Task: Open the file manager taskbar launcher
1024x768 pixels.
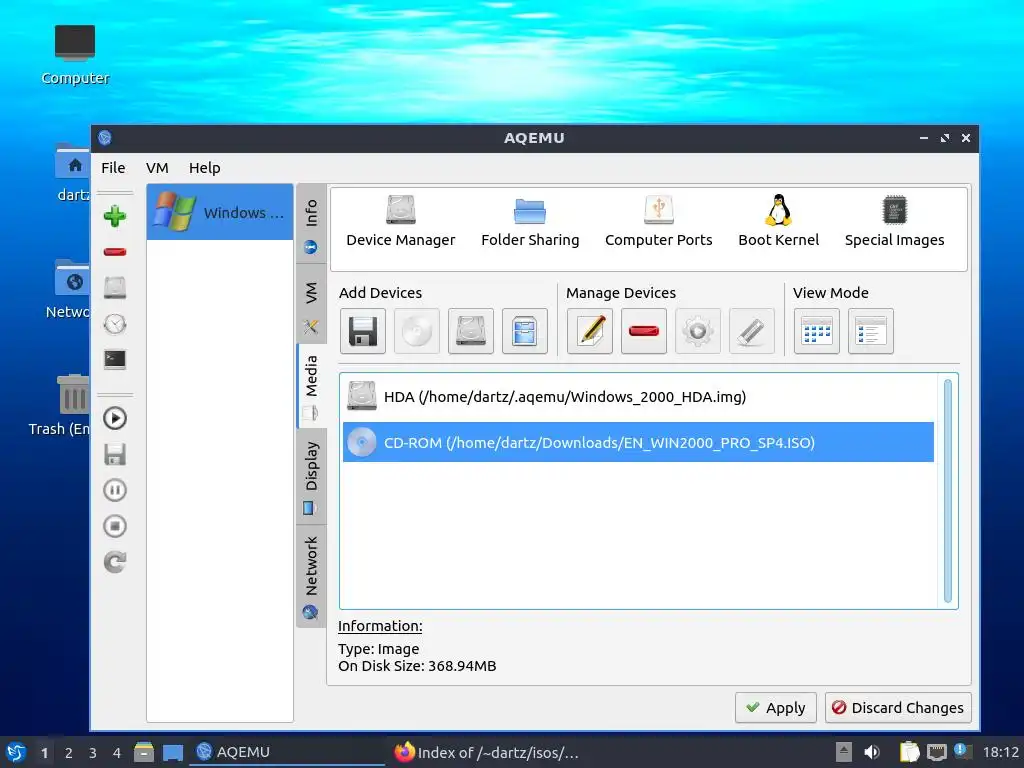Action: [x=144, y=752]
